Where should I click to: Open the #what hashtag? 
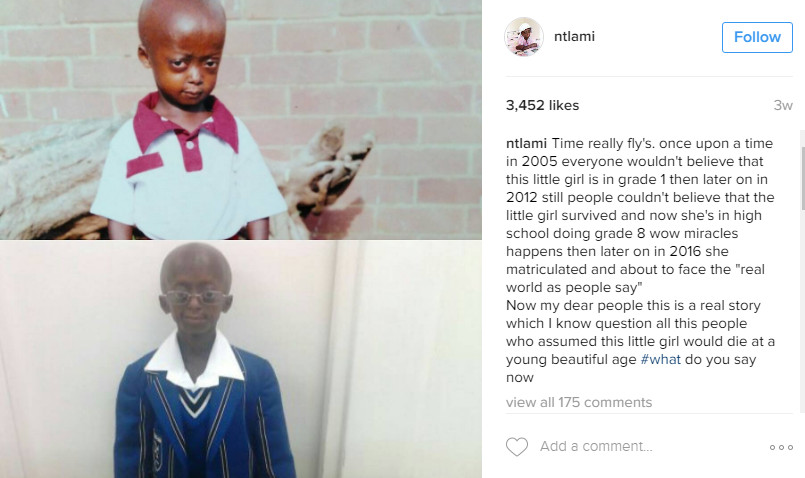point(660,359)
